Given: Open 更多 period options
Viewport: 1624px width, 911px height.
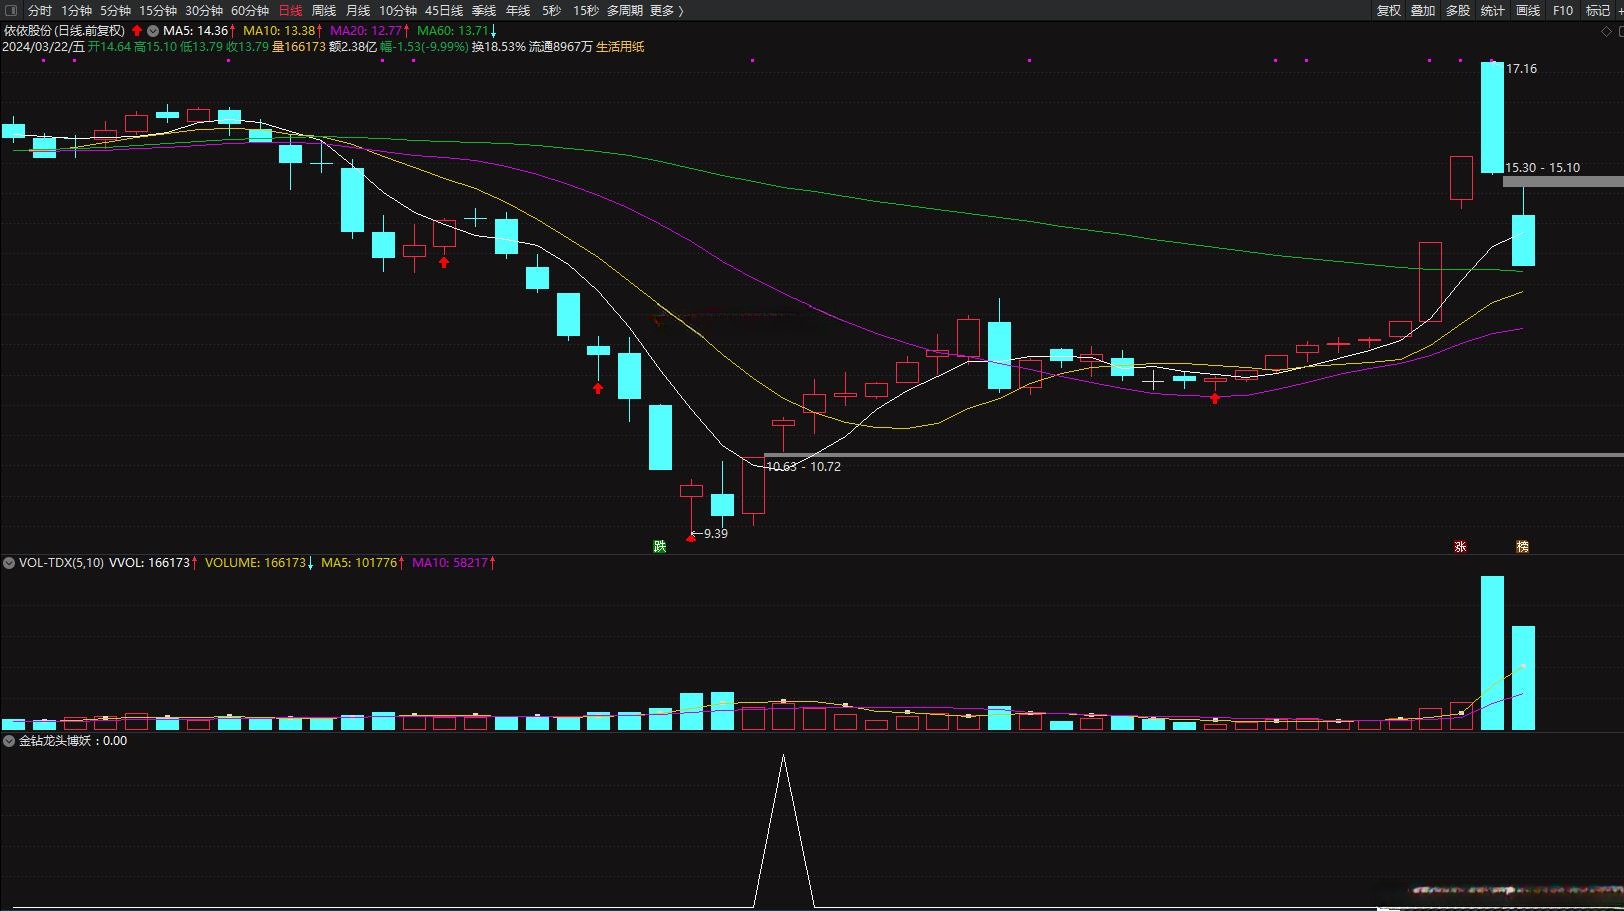Looking at the screenshot, I should coord(666,10).
